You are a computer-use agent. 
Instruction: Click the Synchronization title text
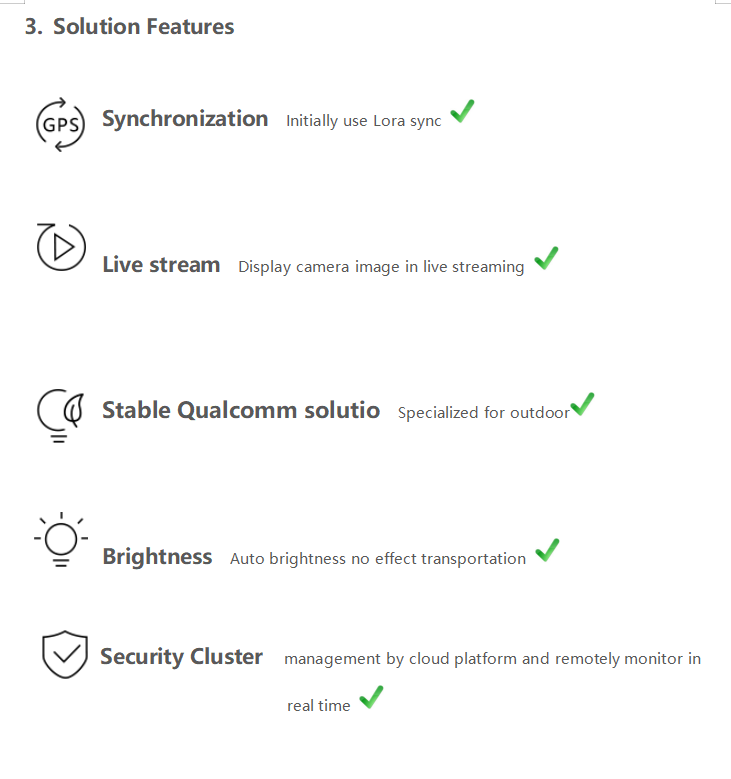[x=185, y=119]
